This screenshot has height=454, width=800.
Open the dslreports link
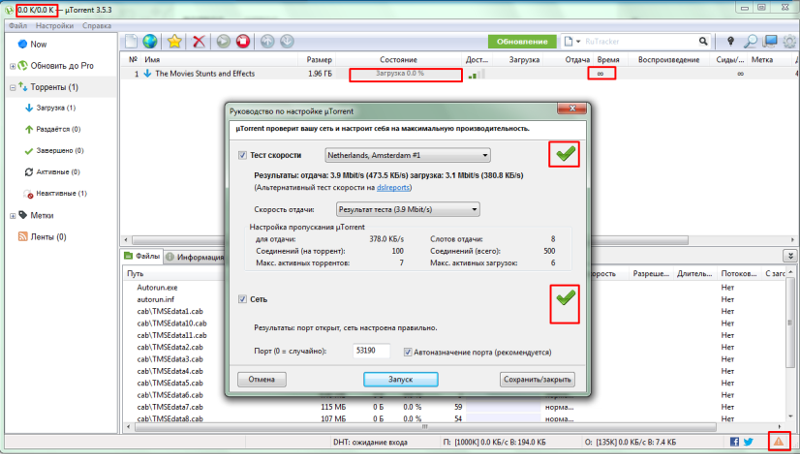pos(393,187)
